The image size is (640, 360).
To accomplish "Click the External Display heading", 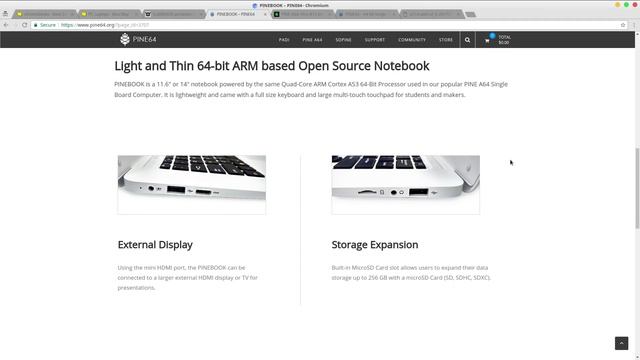I will click(x=155, y=245).
